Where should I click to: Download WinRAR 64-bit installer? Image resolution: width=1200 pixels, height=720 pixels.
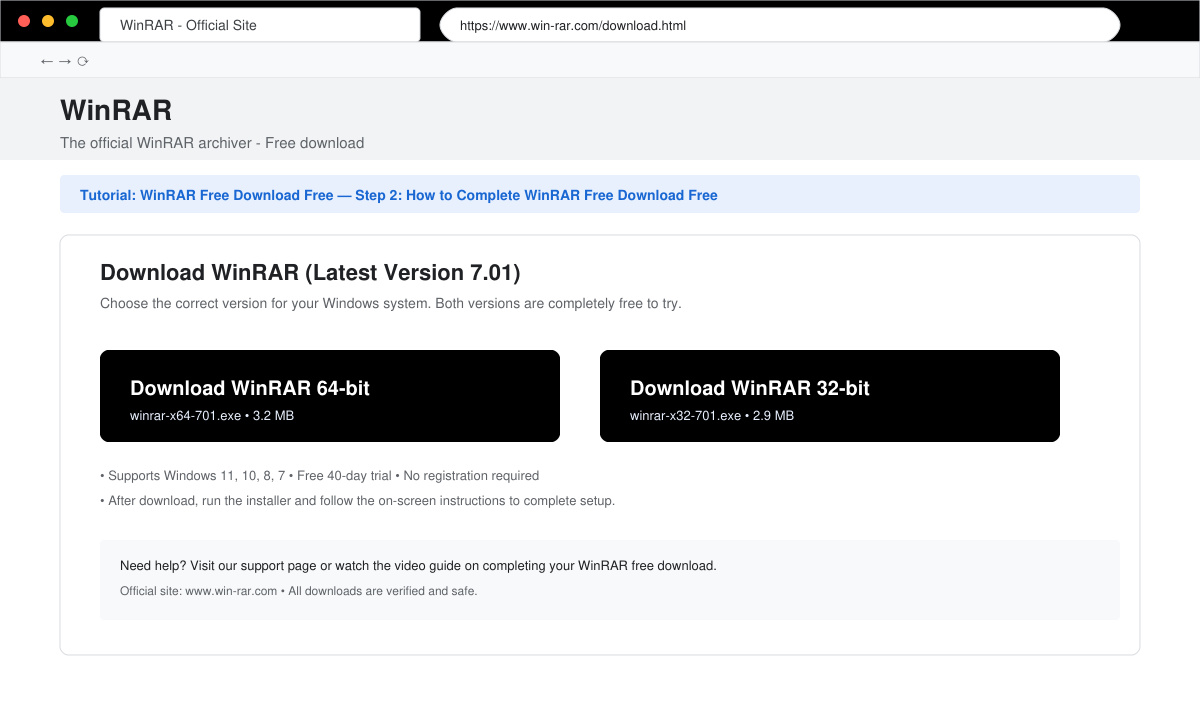tap(330, 396)
